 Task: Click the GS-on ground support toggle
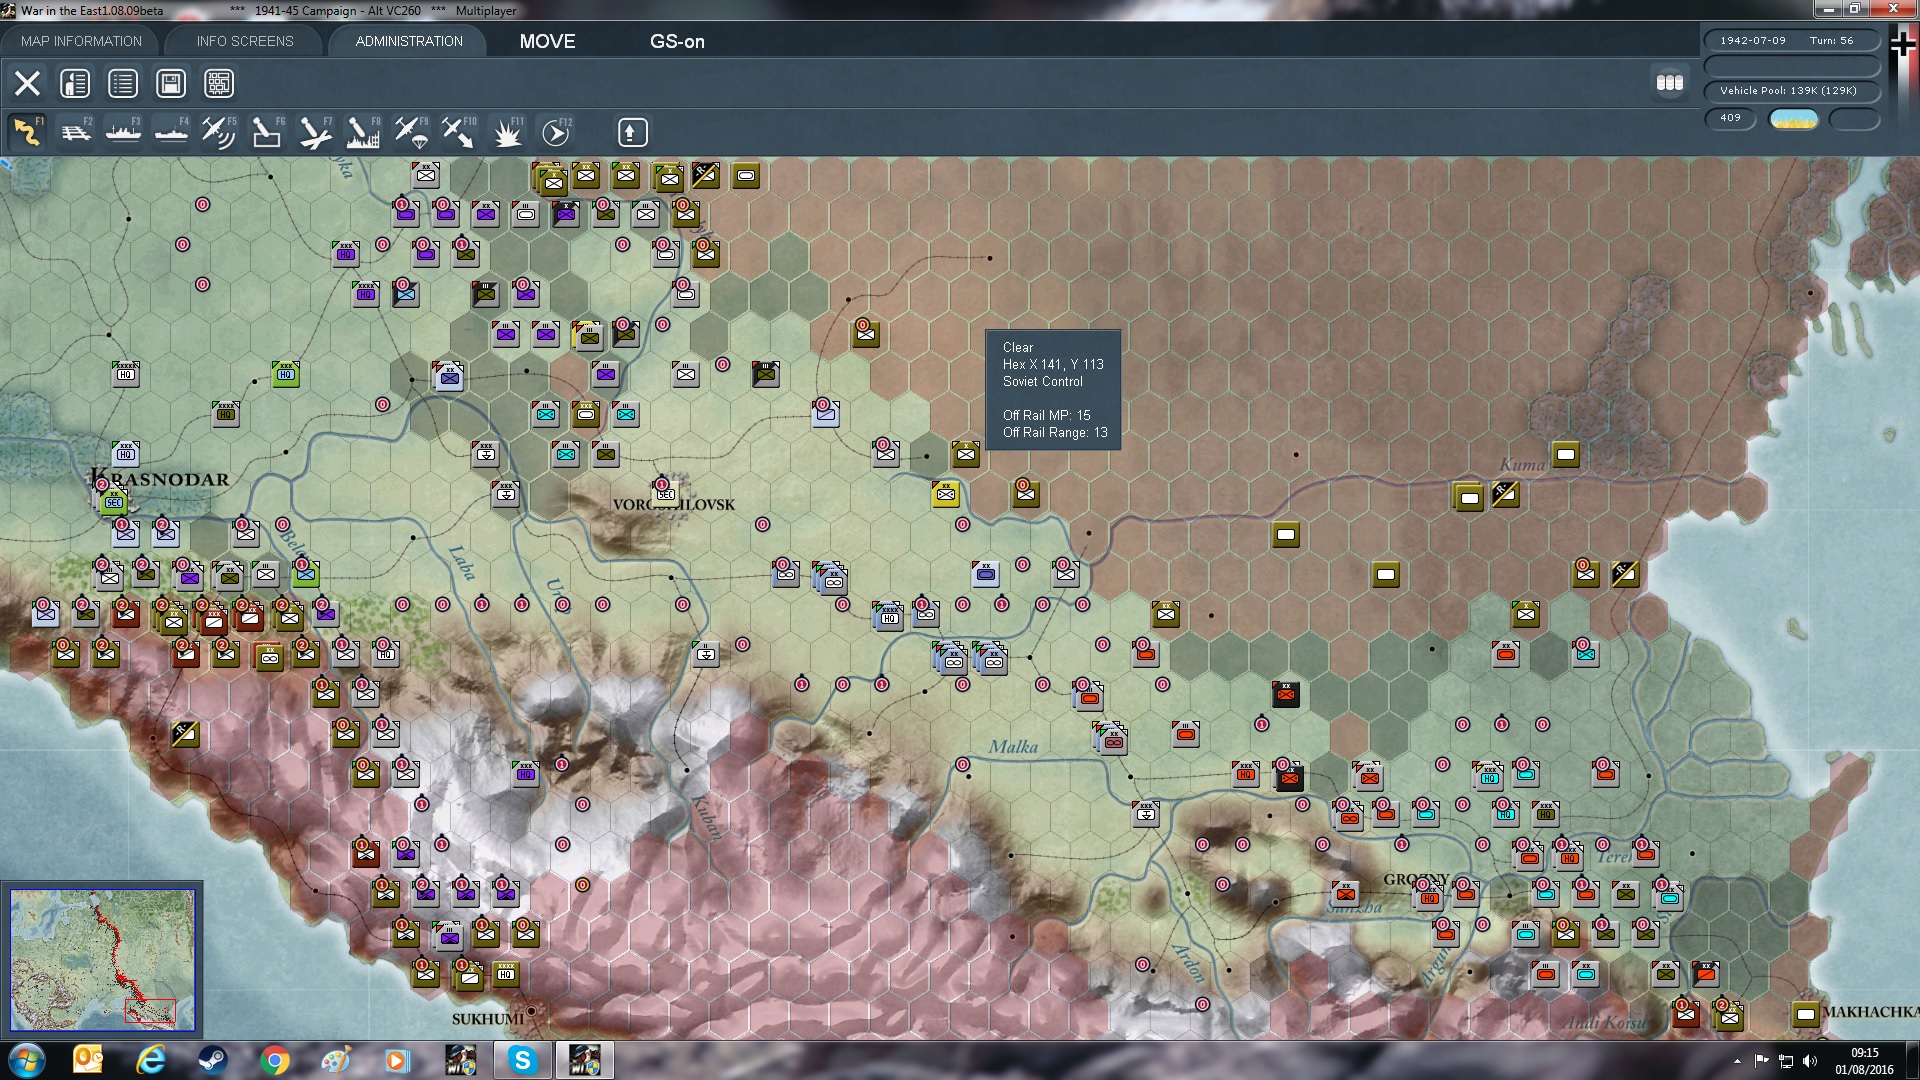click(x=677, y=41)
